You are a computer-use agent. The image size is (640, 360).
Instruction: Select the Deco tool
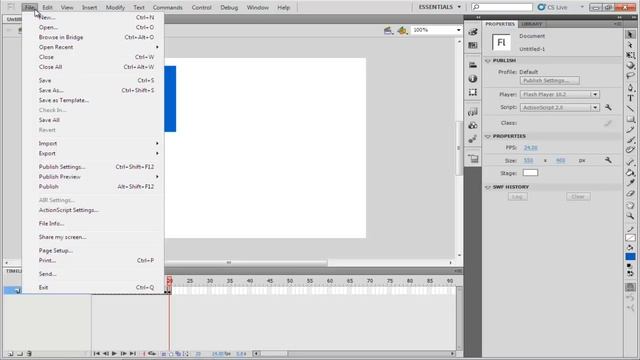coord(630,150)
